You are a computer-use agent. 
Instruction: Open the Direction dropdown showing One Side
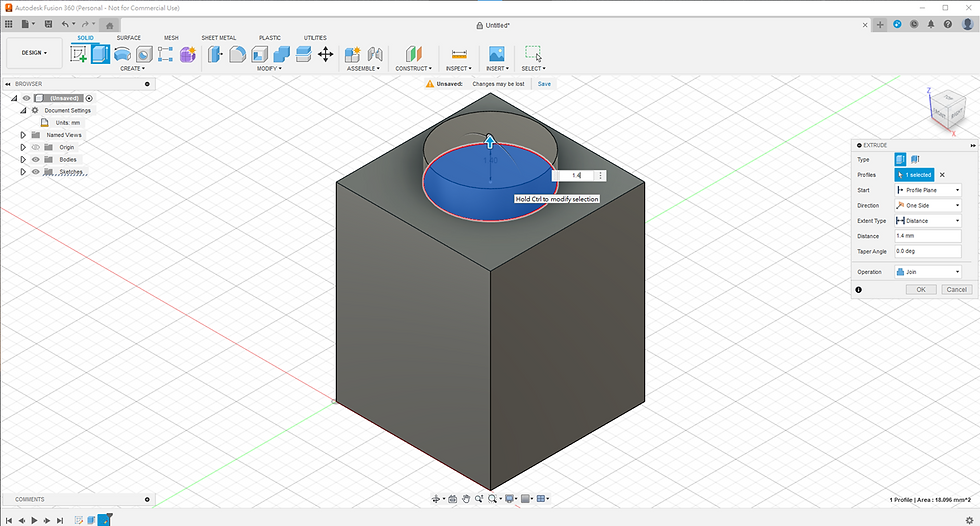click(928, 206)
